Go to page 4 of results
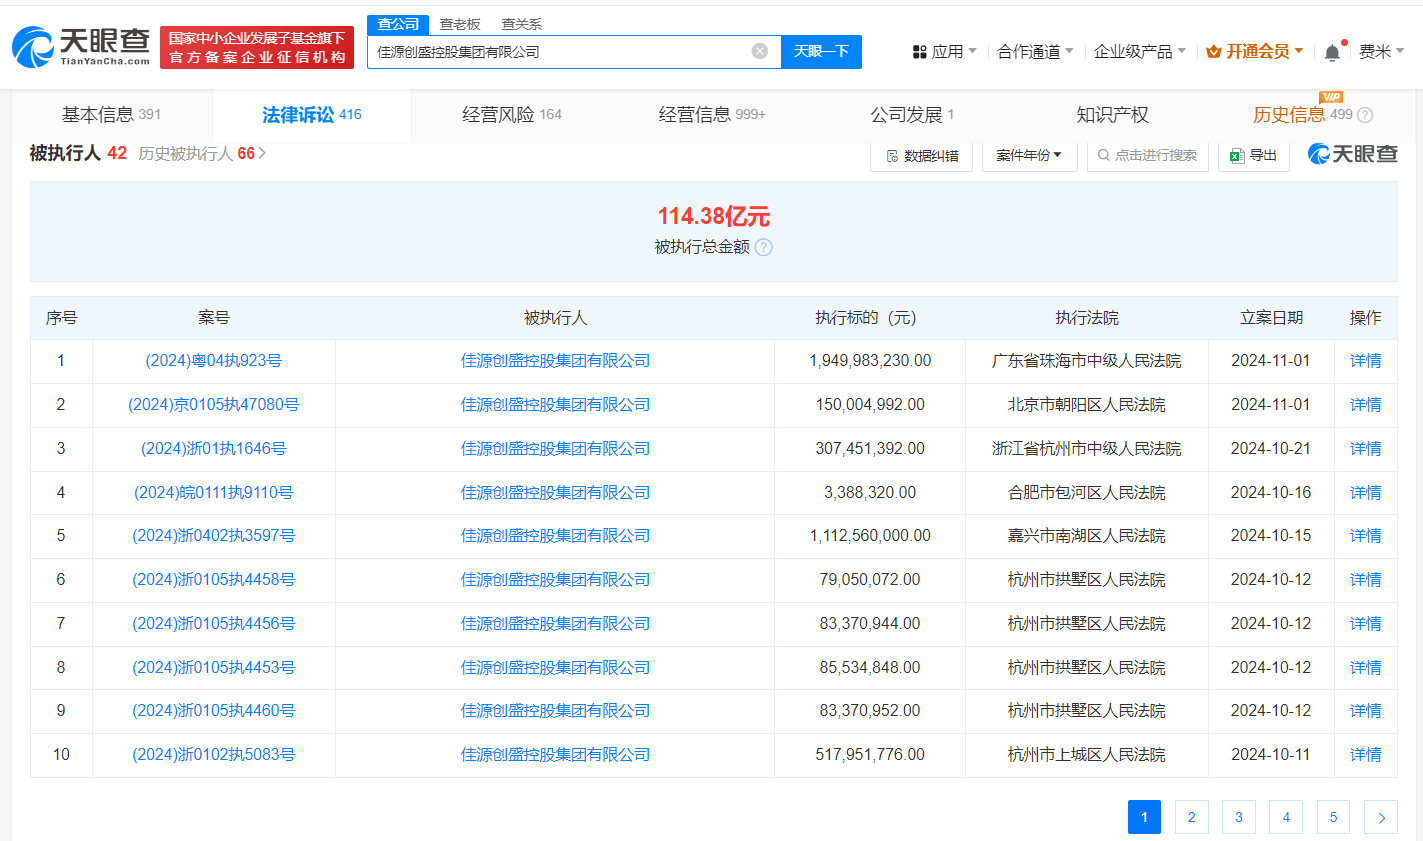Image resolution: width=1423 pixels, height=841 pixels. pos(1286,817)
